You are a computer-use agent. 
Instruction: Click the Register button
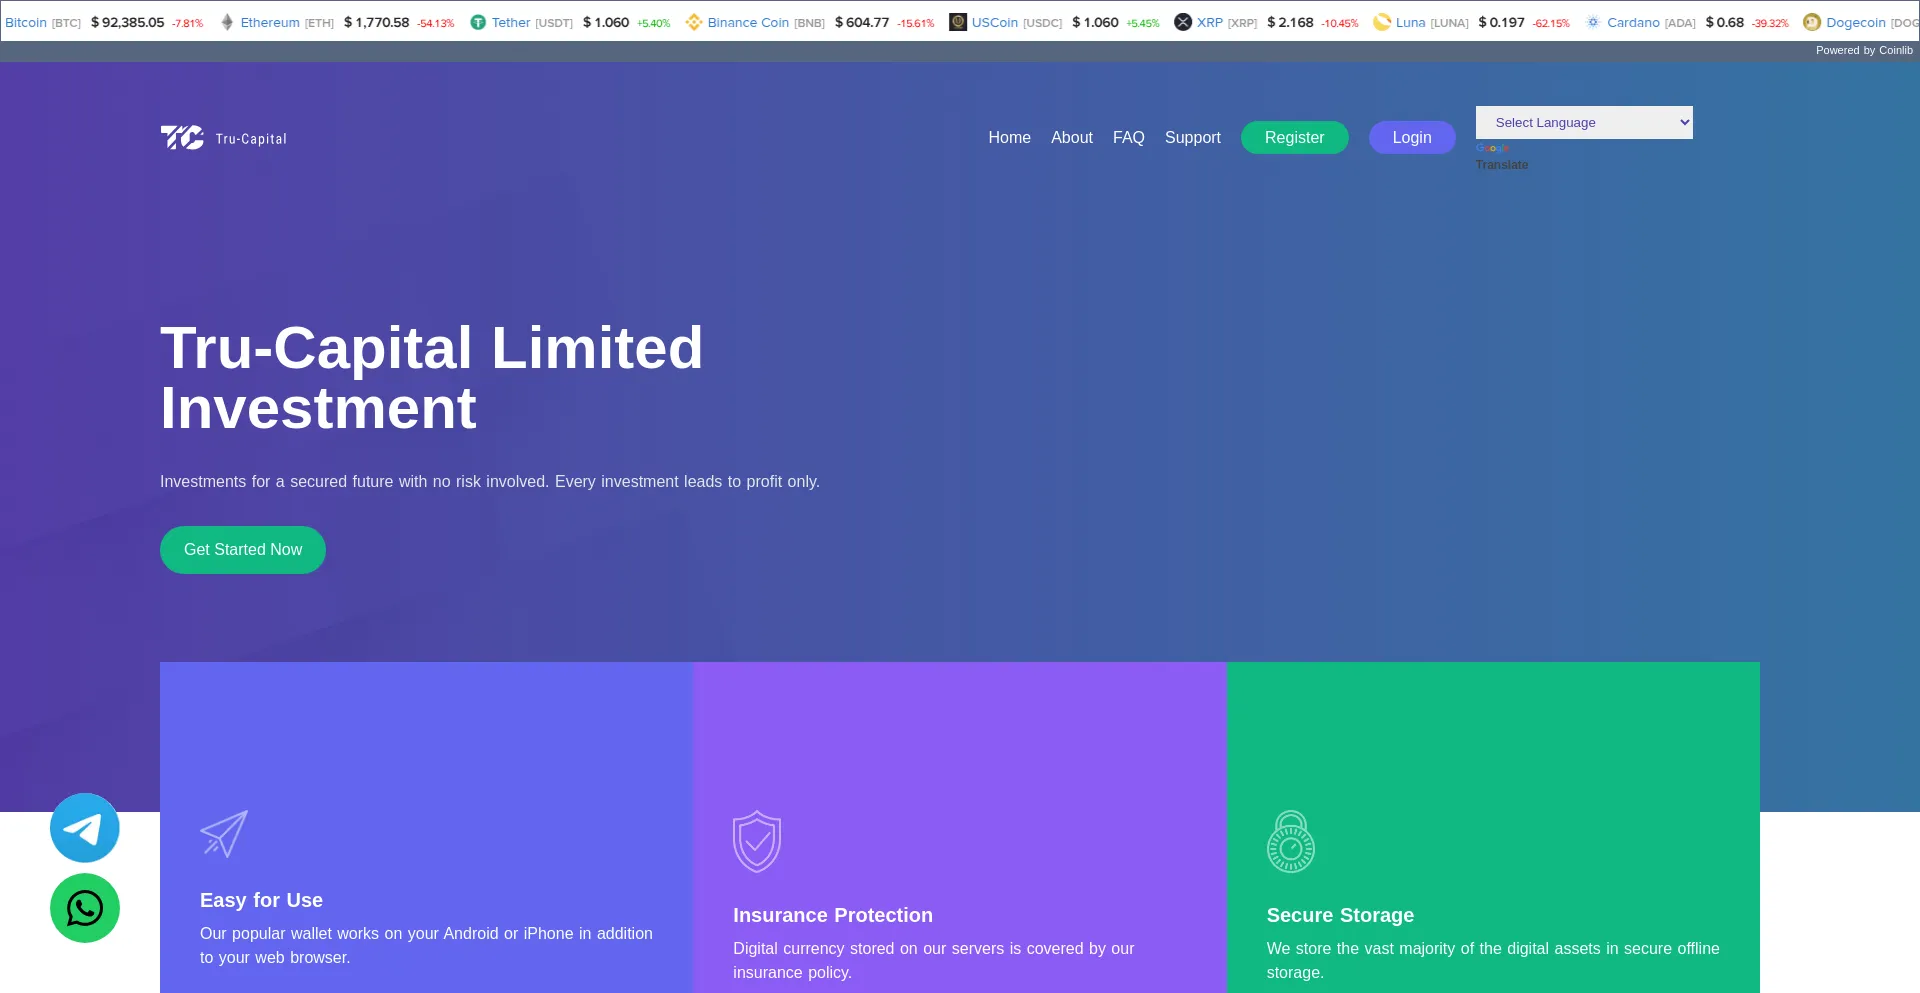click(1294, 137)
